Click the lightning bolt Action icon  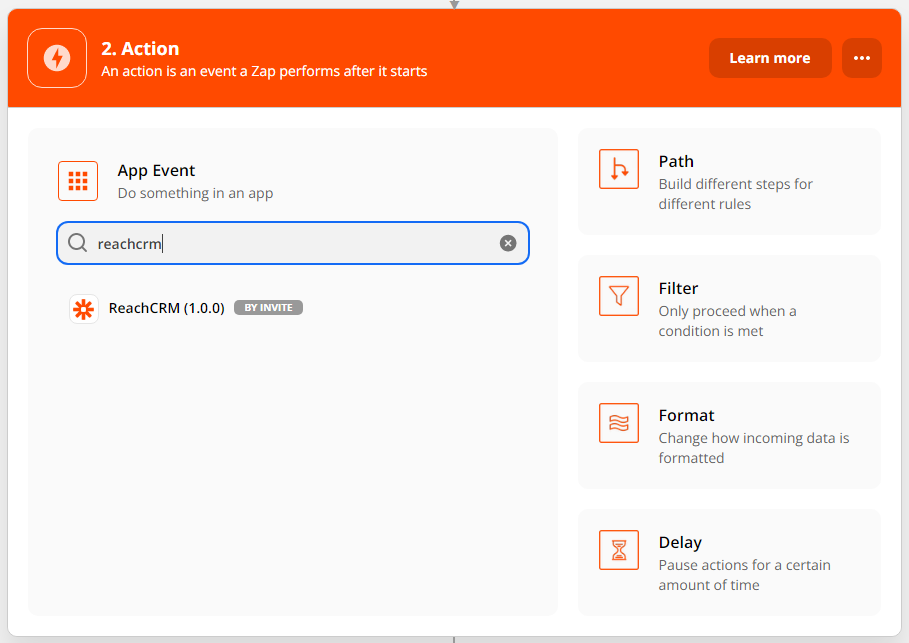click(57, 58)
